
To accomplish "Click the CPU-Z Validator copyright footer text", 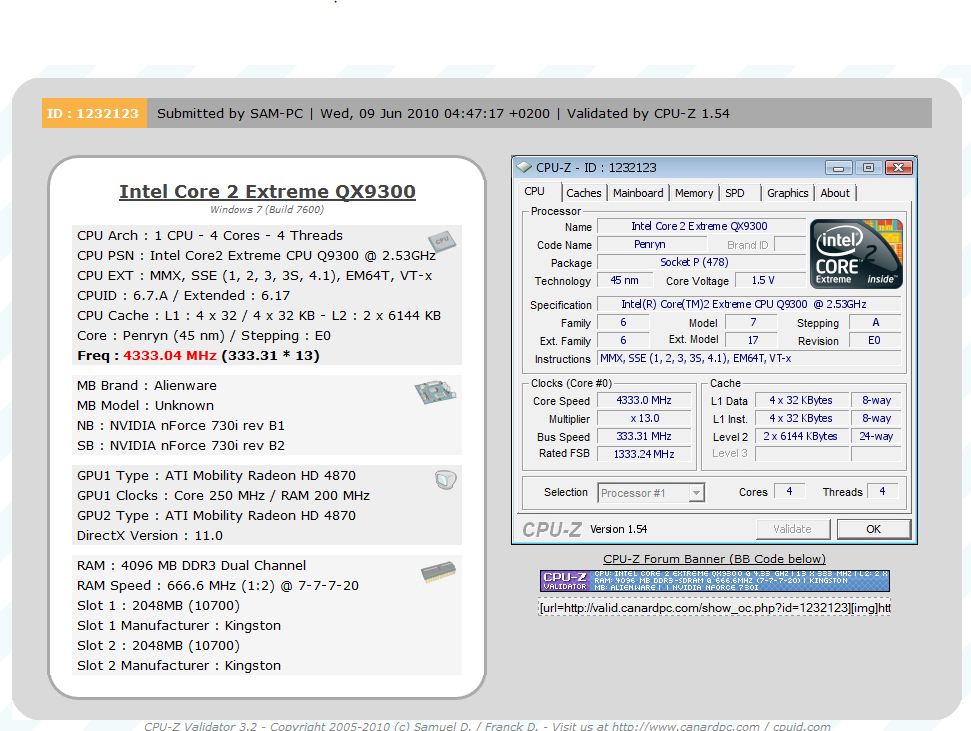I will tap(487, 726).
